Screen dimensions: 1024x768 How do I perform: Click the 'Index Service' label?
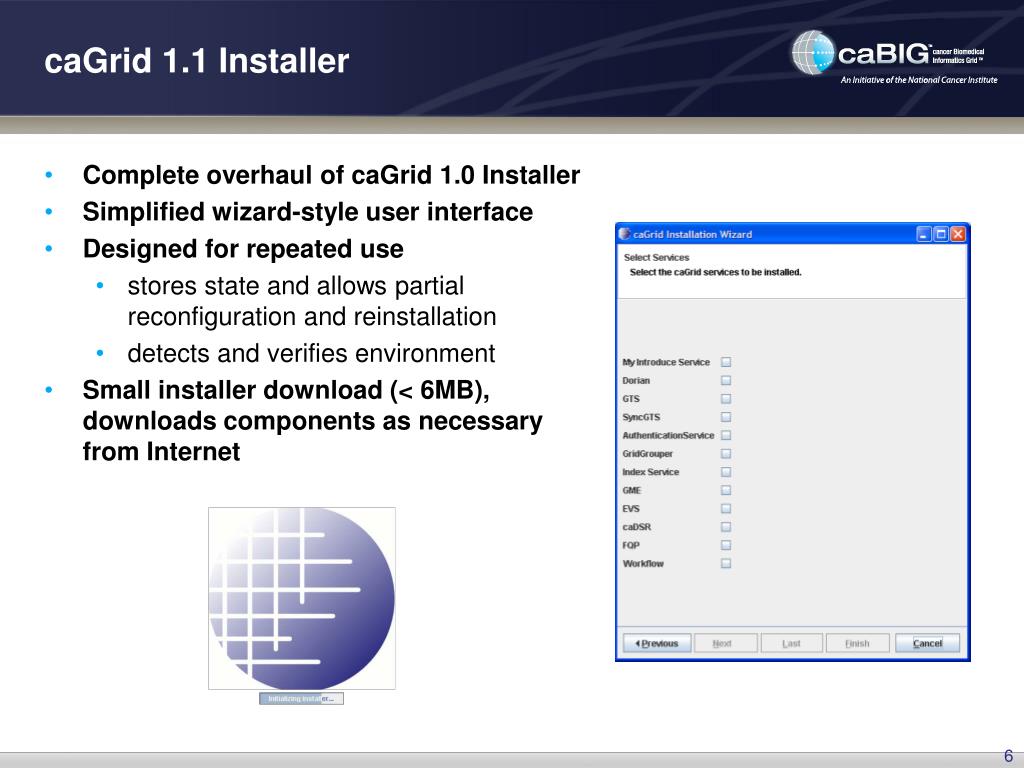click(x=650, y=472)
